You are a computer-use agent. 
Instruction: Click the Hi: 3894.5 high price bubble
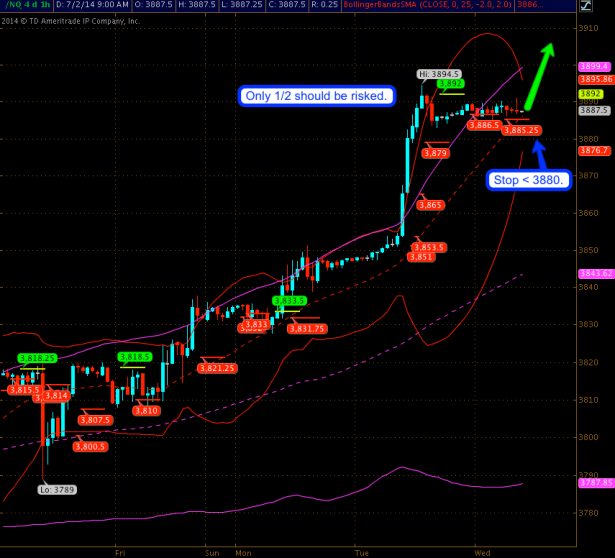[x=439, y=74]
